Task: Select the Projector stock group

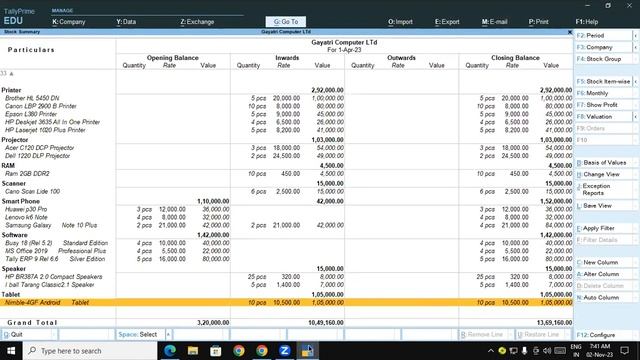Action: point(15,140)
